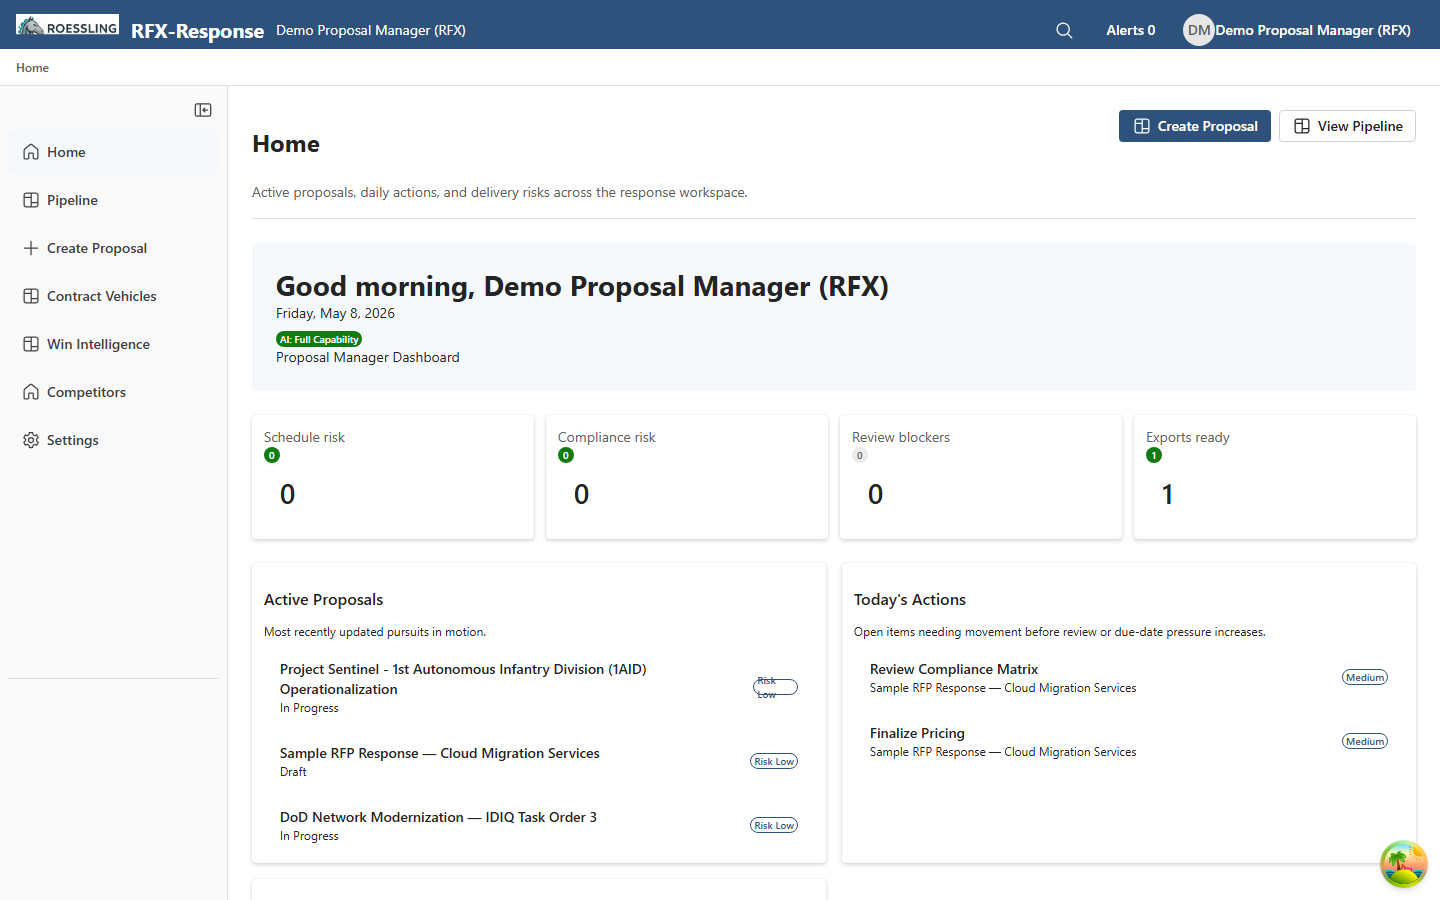
Task: Click the Contract Vehicles sidebar icon
Action: coord(31,296)
